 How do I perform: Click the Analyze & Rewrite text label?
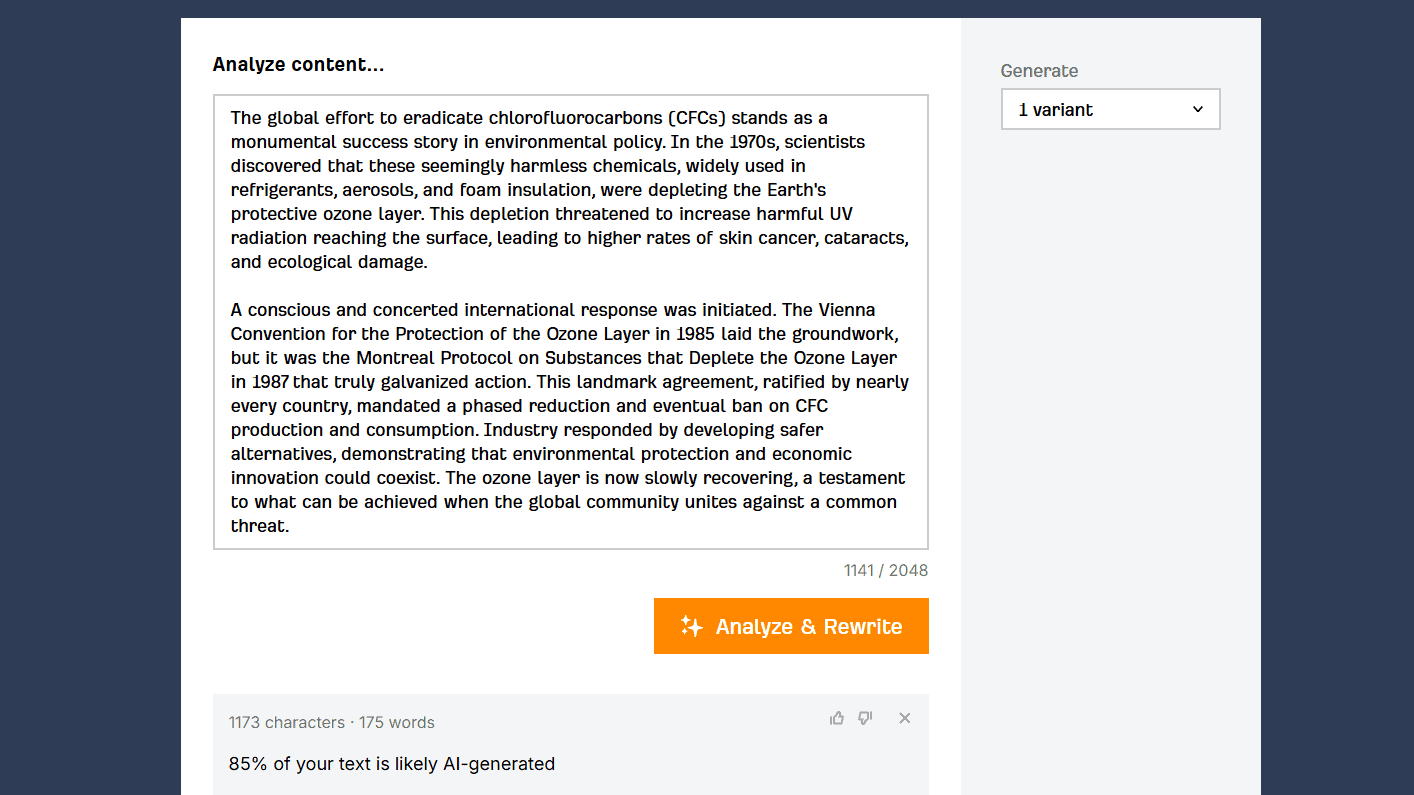click(809, 627)
